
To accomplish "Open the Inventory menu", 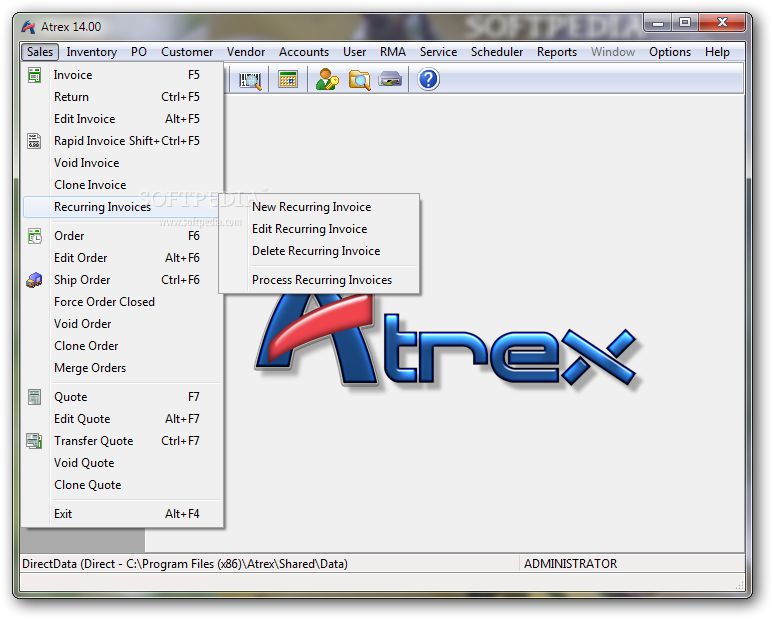I will 92,52.
